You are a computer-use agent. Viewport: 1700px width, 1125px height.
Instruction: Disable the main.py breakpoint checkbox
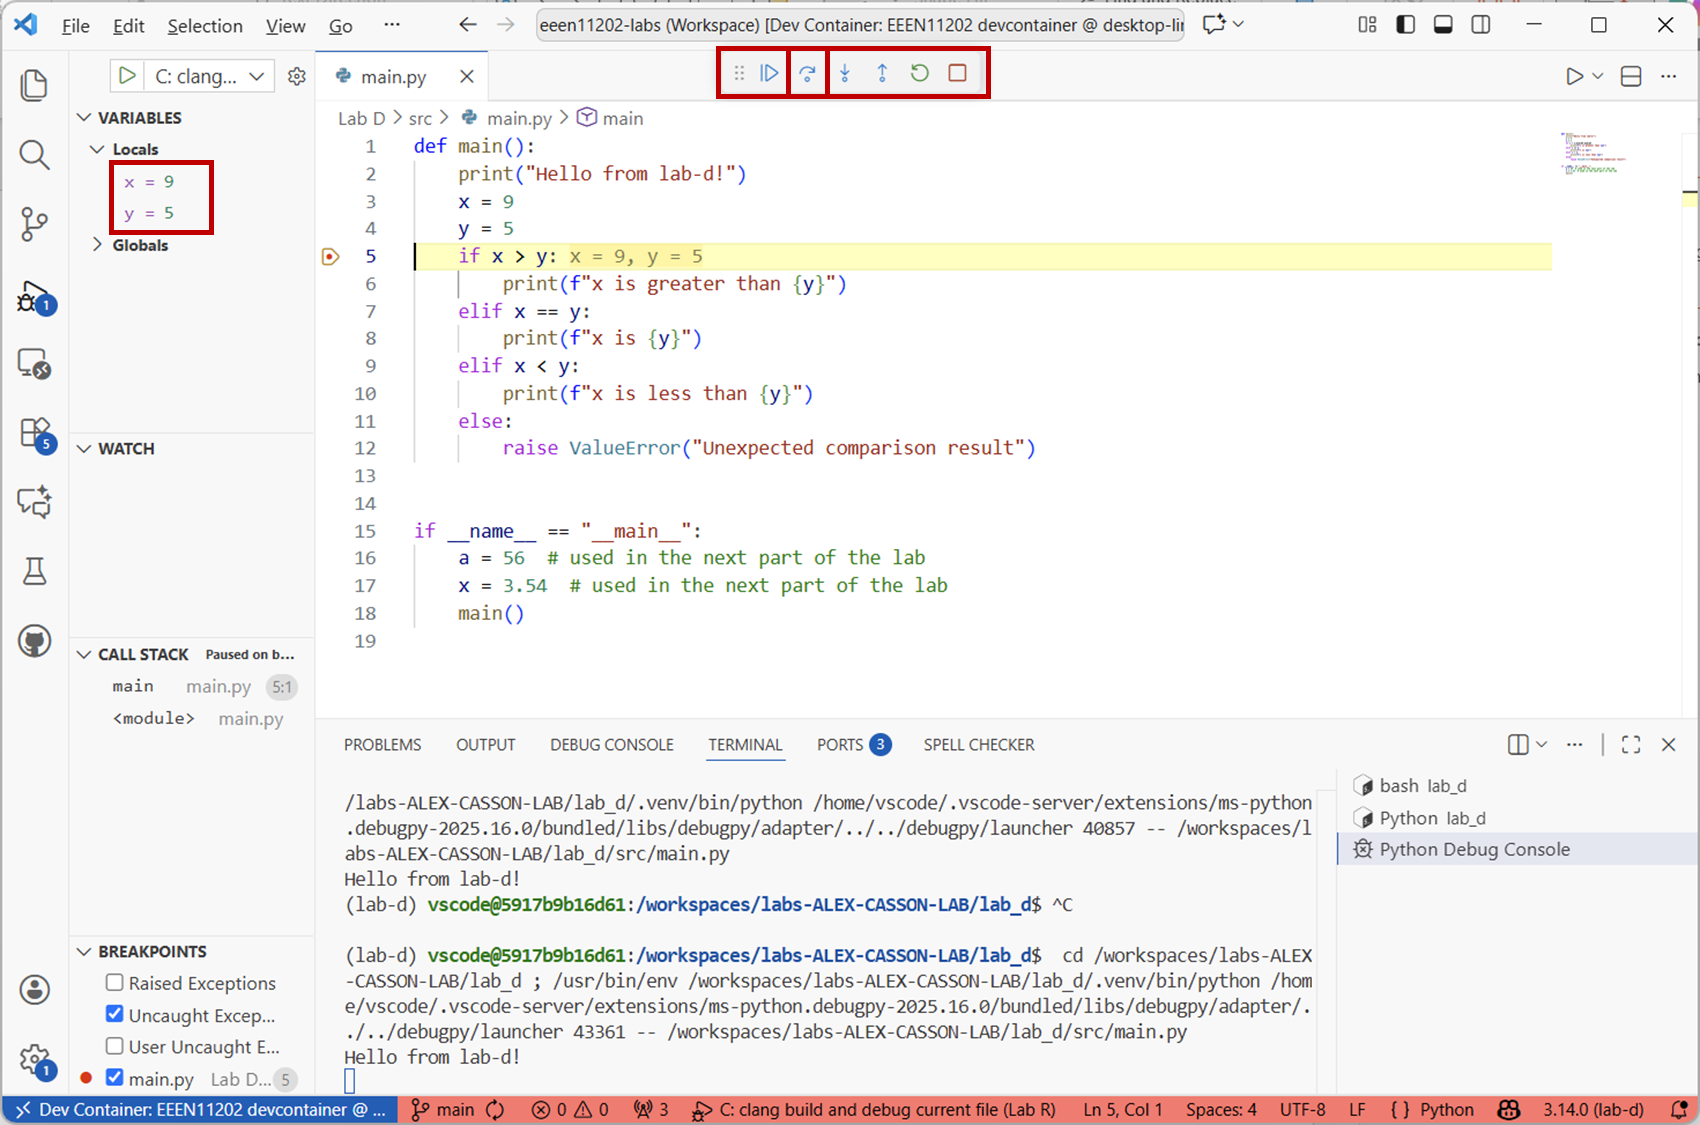point(115,1078)
